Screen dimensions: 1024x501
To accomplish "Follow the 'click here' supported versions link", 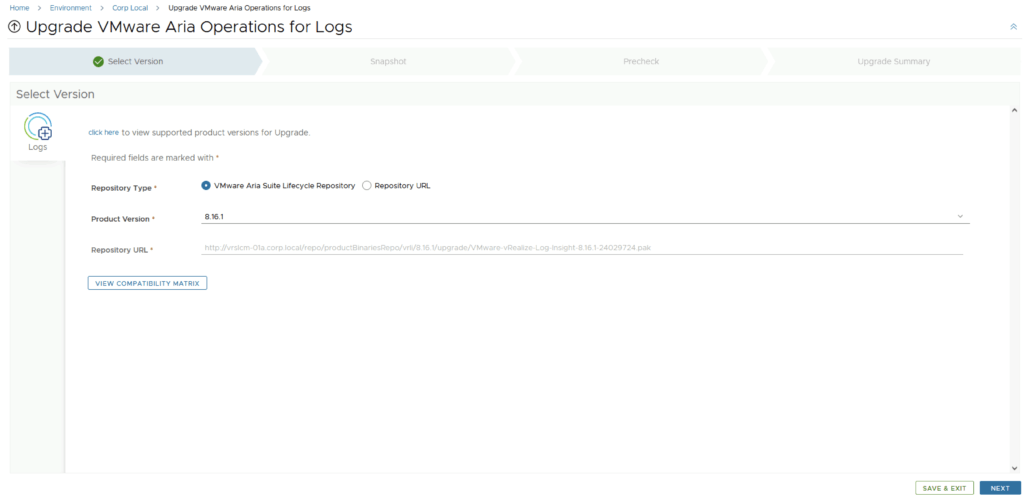I will coord(103,132).
